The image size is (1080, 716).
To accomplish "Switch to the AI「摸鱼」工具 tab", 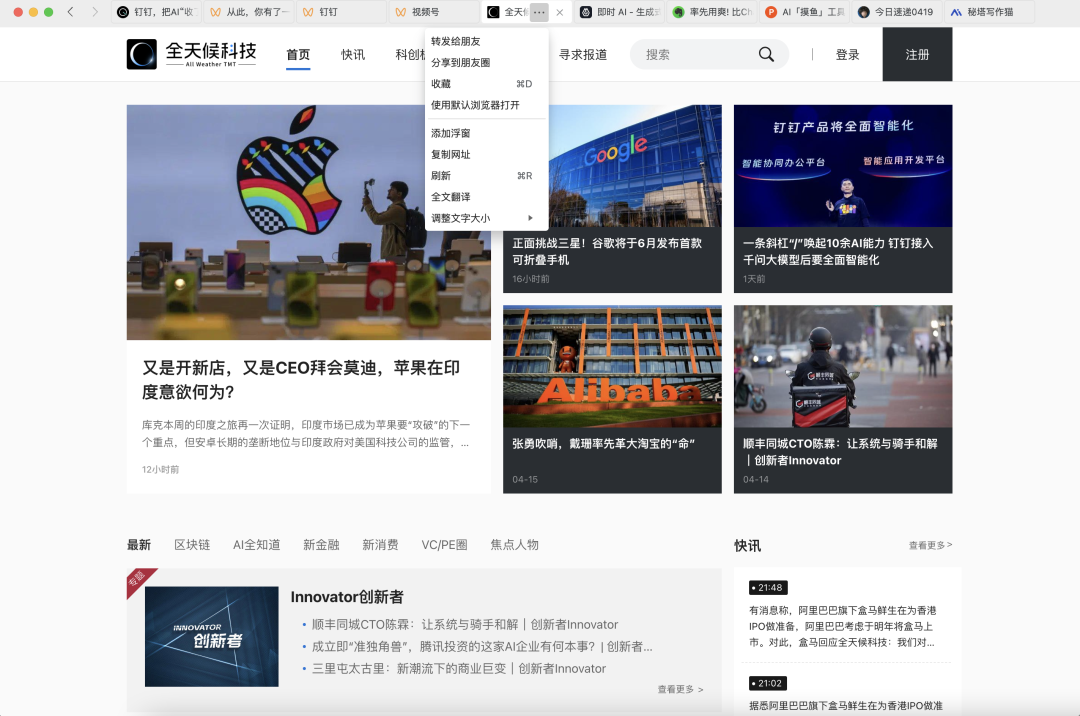I will pyautogui.click(x=805, y=12).
